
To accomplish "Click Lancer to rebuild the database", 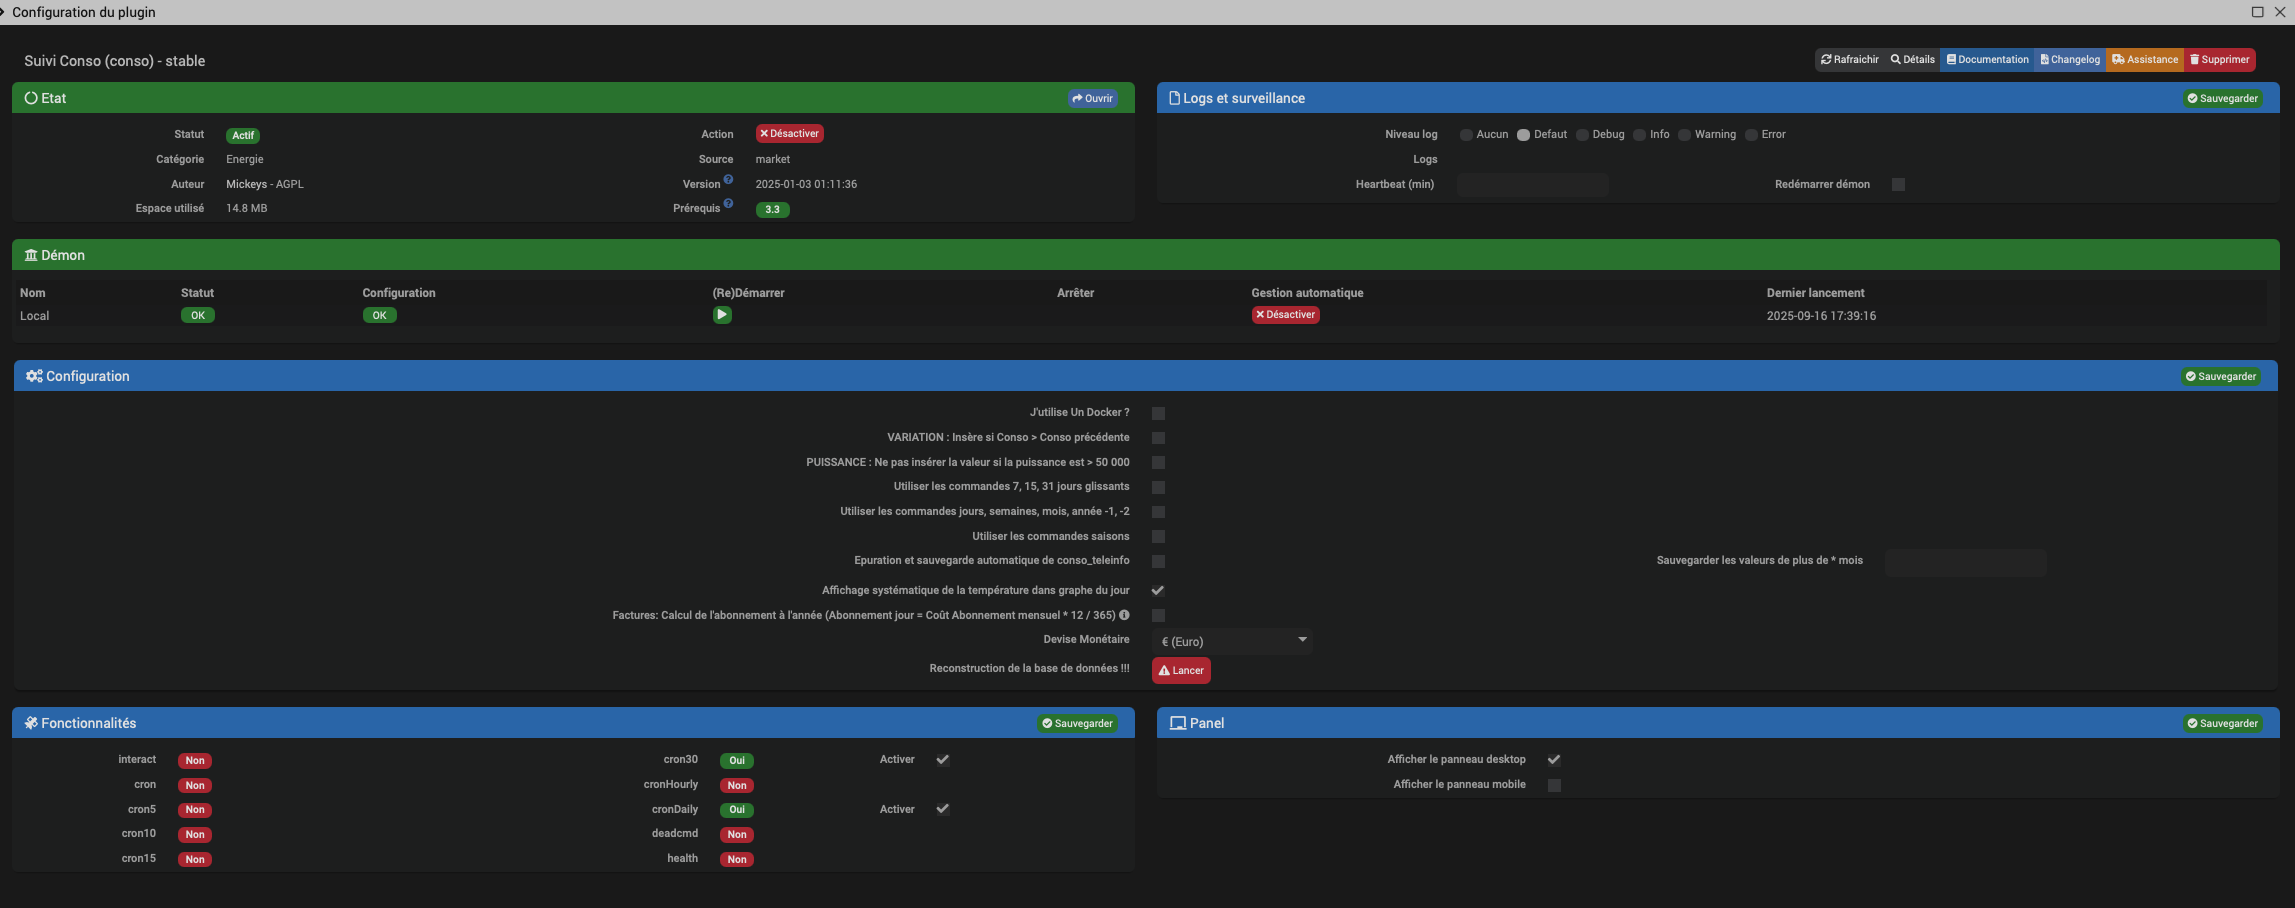I will pyautogui.click(x=1181, y=671).
